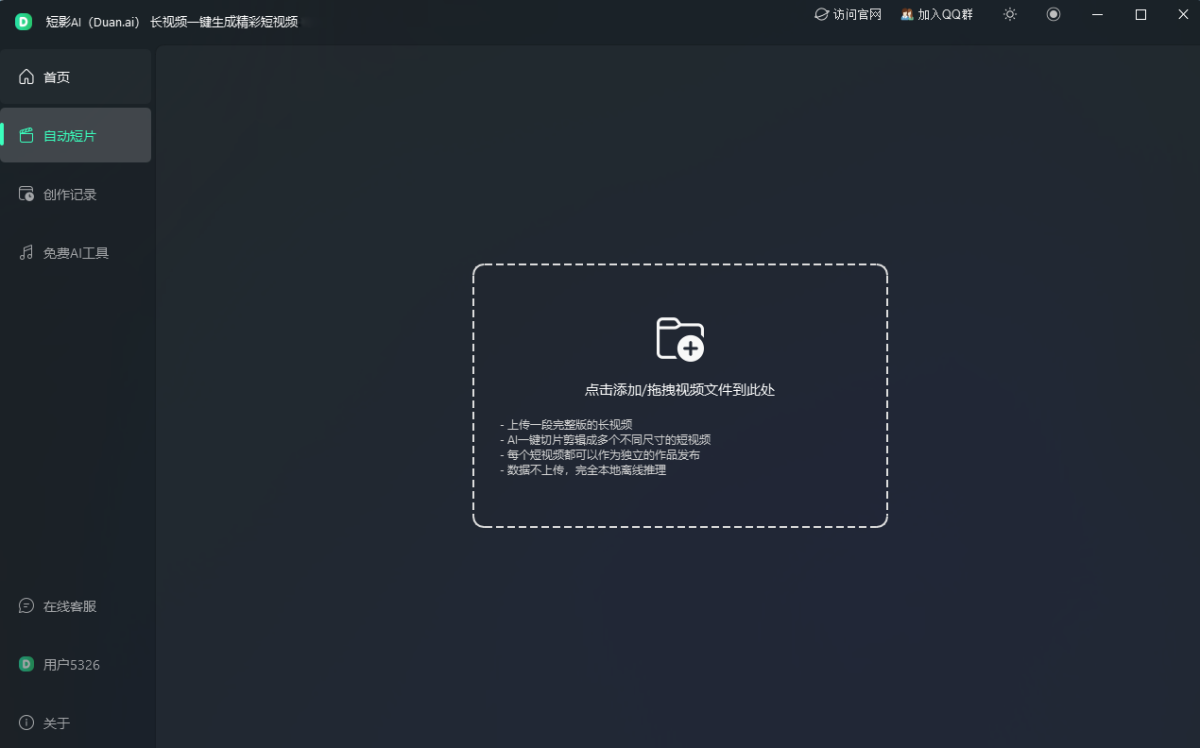This screenshot has width=1200, height=748.
Task: Click the folder-plus add video icon
Action: 680,339
